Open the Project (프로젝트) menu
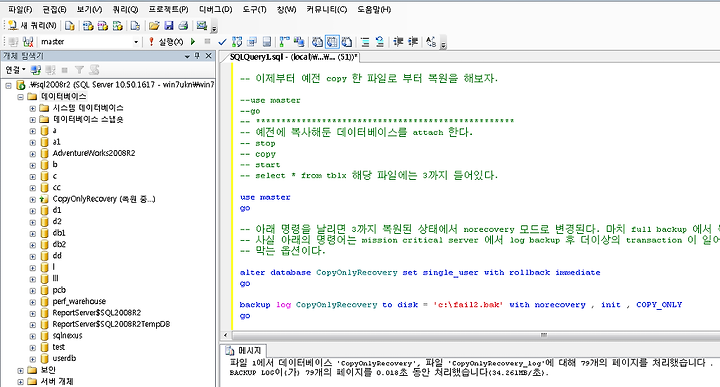 click(x=169, y=9)
